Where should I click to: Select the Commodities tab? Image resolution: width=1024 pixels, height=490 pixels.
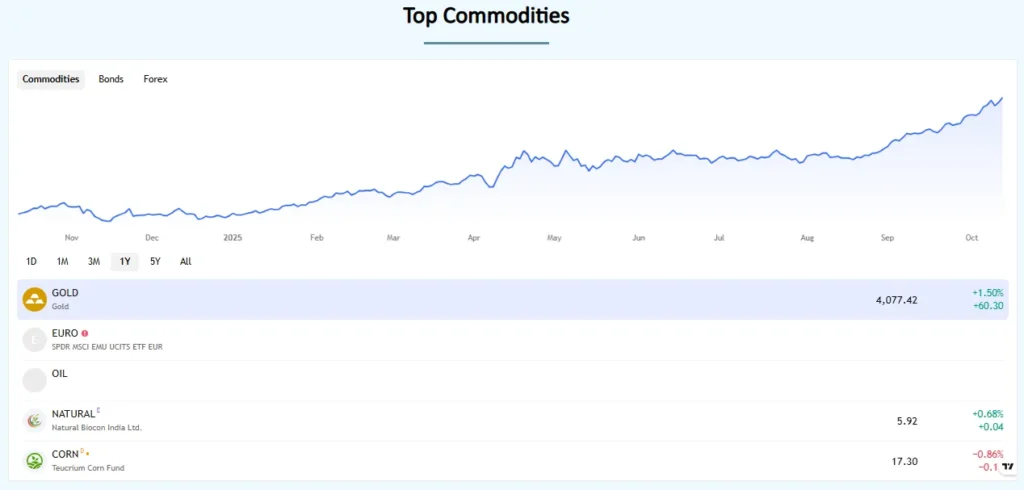pyautogui.click(x=51, y=79)
